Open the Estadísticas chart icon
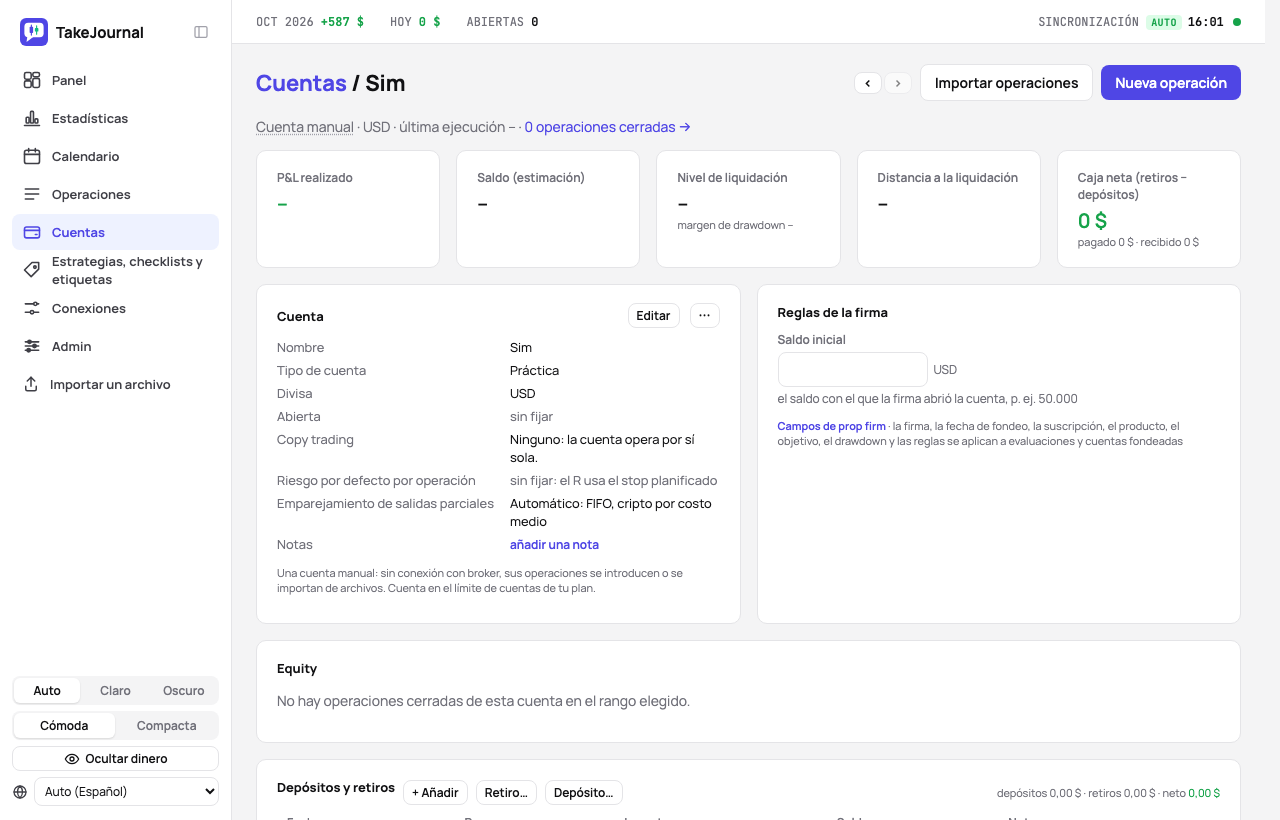Image resolution: width=1280 pixels, height=820 pixels. click(x=32, y=118)
